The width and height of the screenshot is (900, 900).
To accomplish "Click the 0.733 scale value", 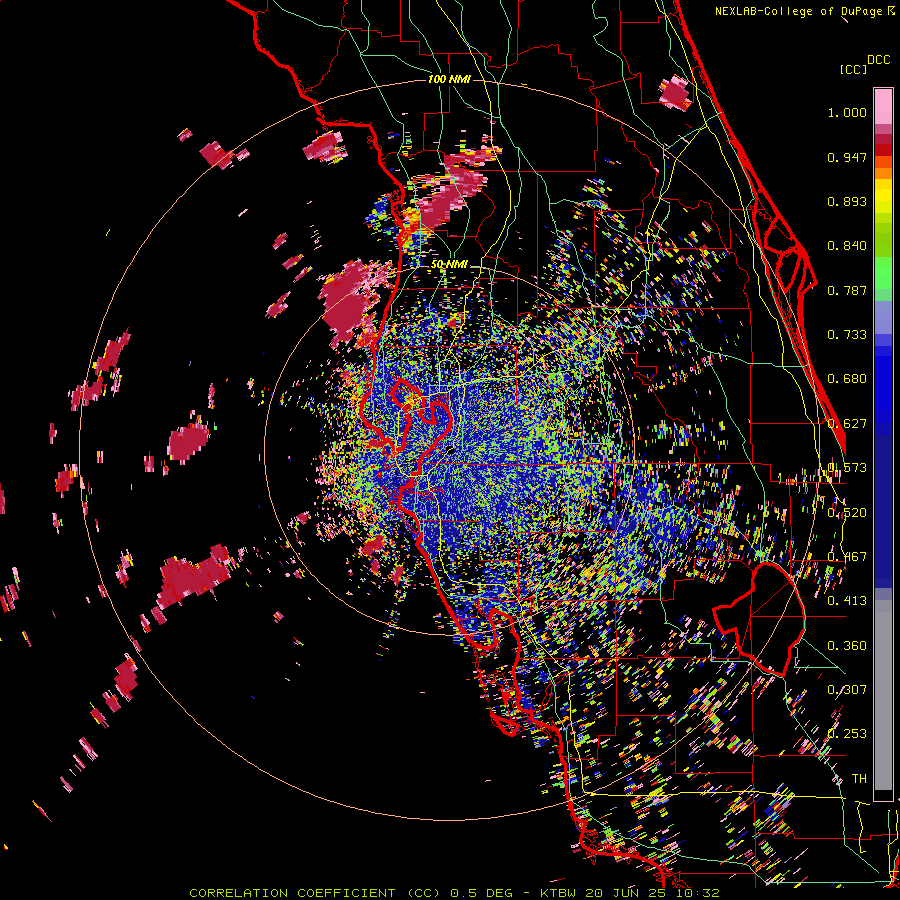I will click(x=847, y=335).
